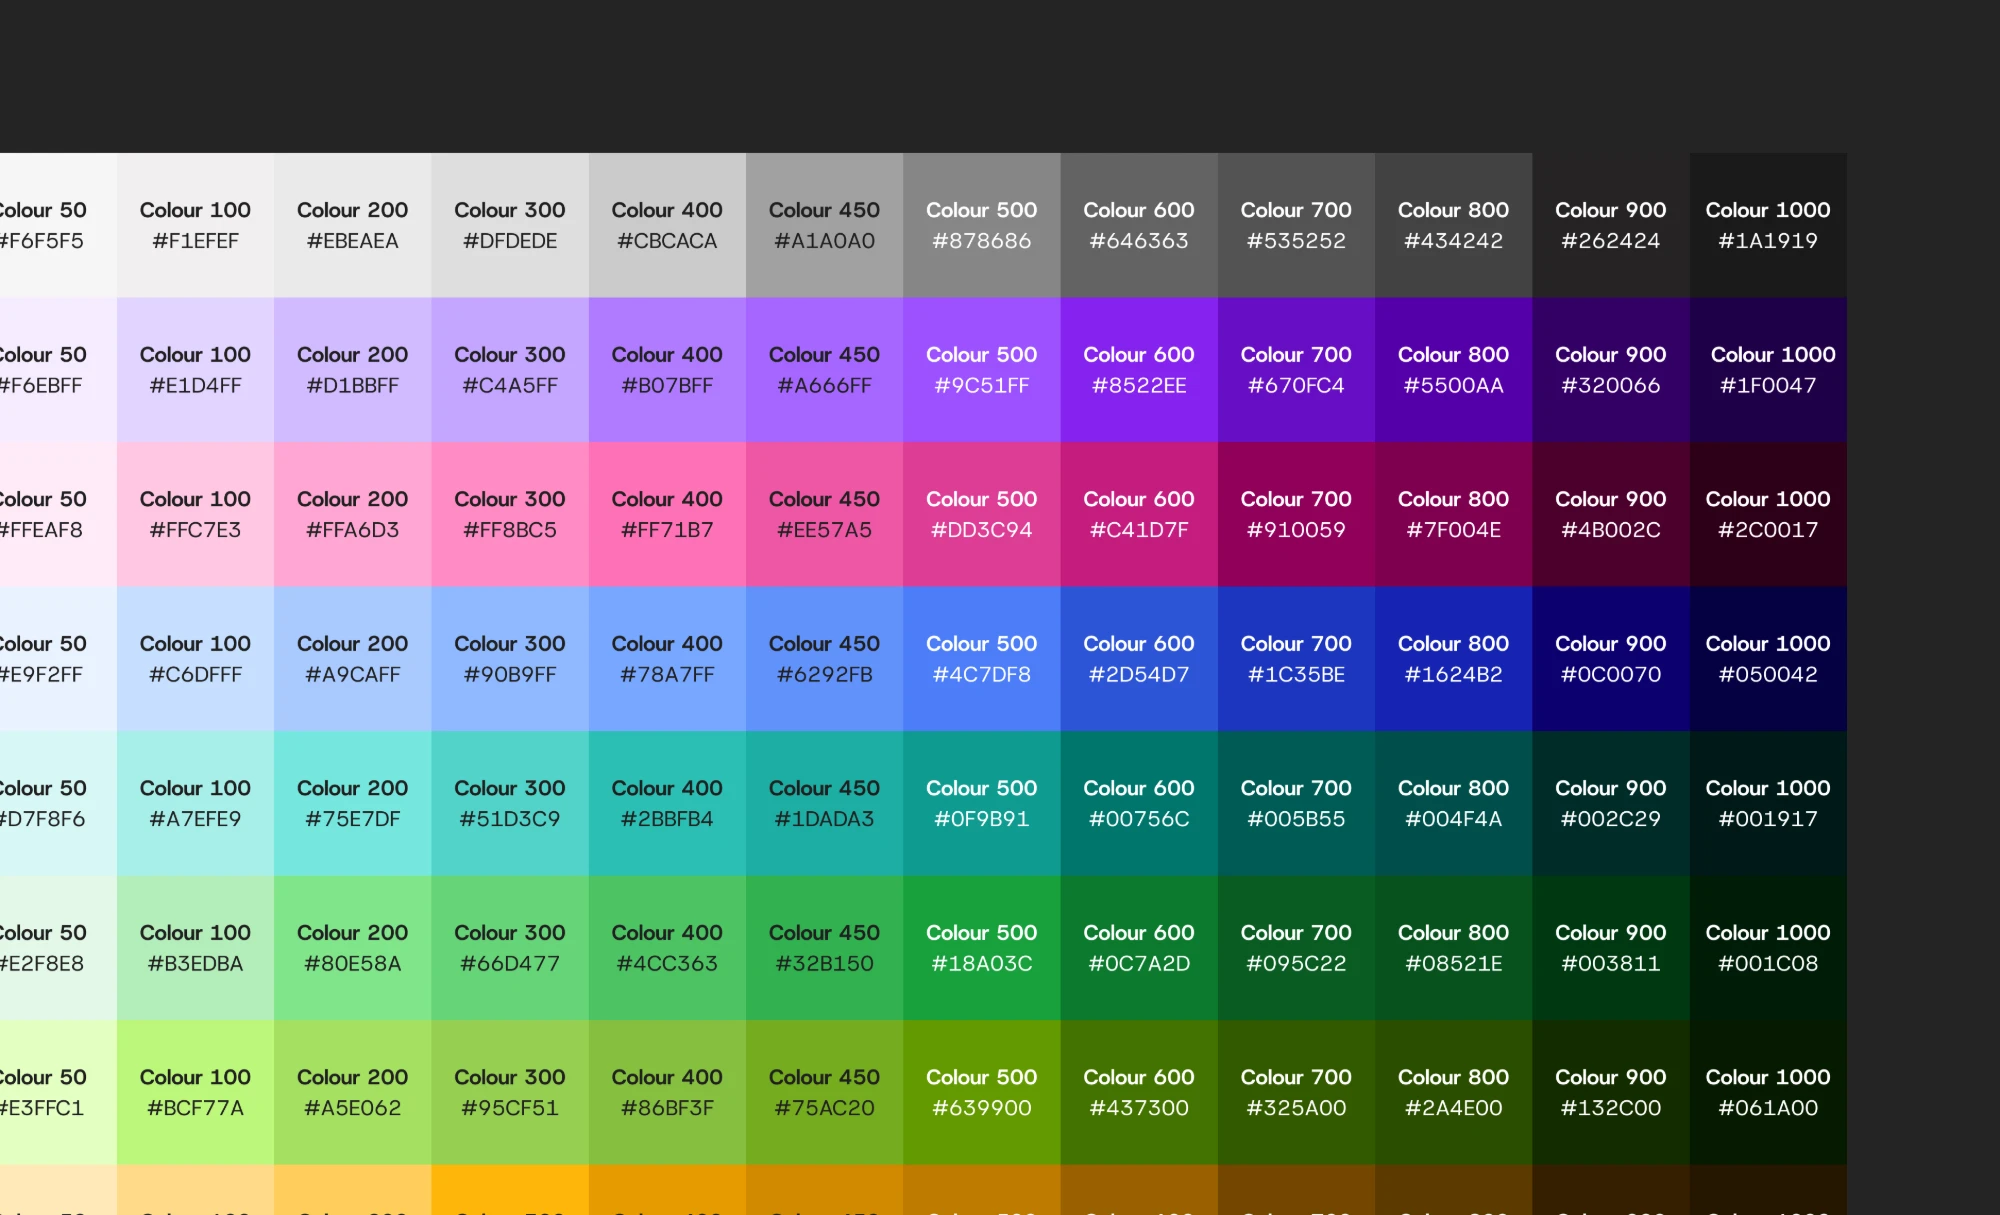Image resolution: width=2000 pixels, height=1215 pixels.
Task: Click blue Colour 500 #4C7DF8
Action: pyautogui.click(x=982, y=659)
